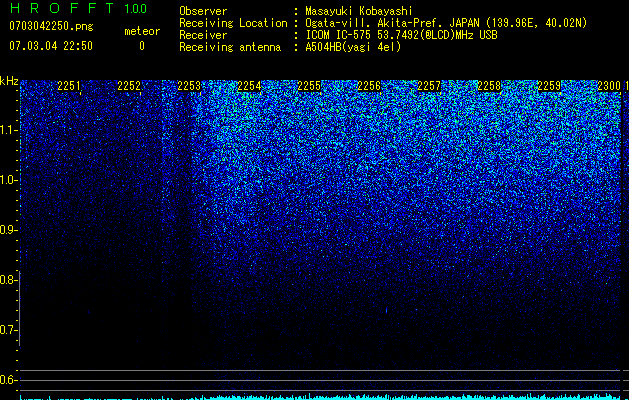Screen dimensions: 629x400
Task: Click the observer name Masayuki Kobayashi
Action: tap(359, 11)
